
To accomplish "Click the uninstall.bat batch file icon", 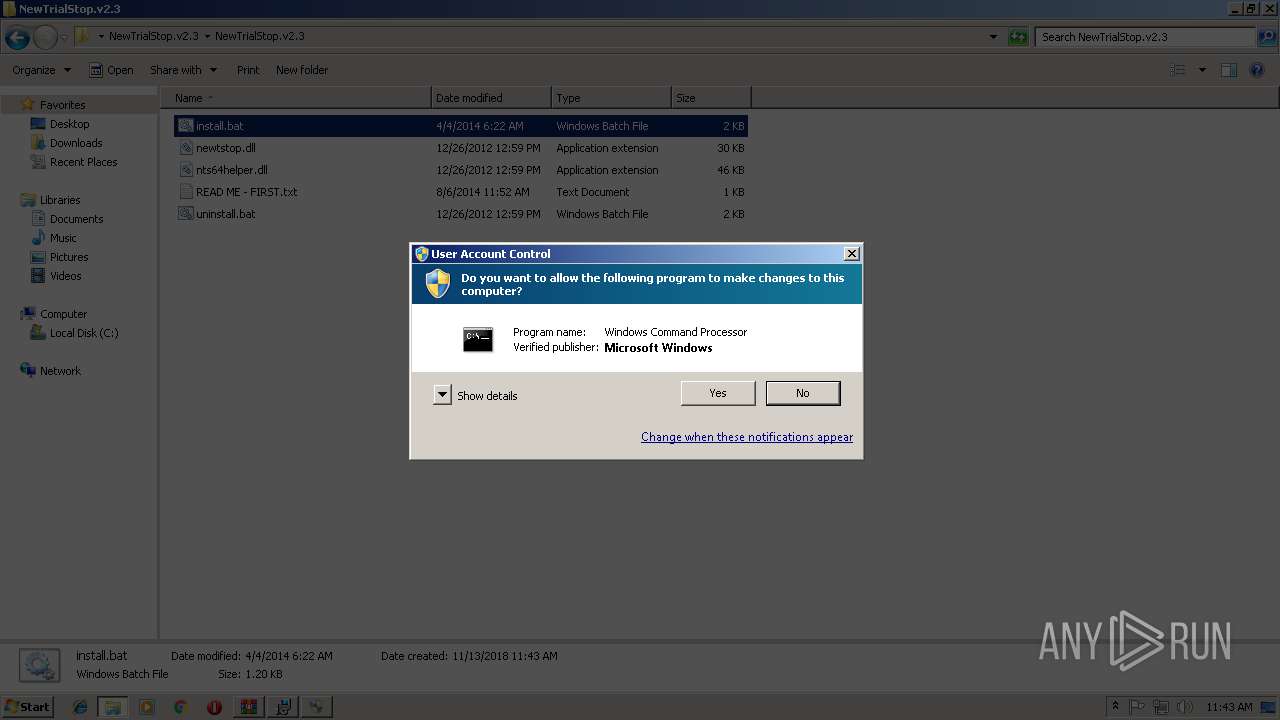I will click(186, 214).
